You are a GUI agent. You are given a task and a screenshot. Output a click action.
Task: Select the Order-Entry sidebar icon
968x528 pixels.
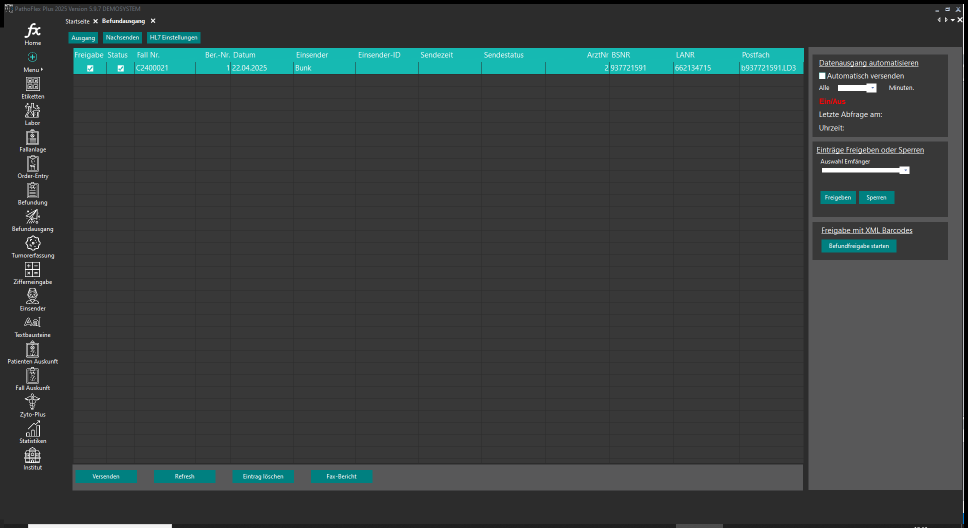[x=33, y=164]
